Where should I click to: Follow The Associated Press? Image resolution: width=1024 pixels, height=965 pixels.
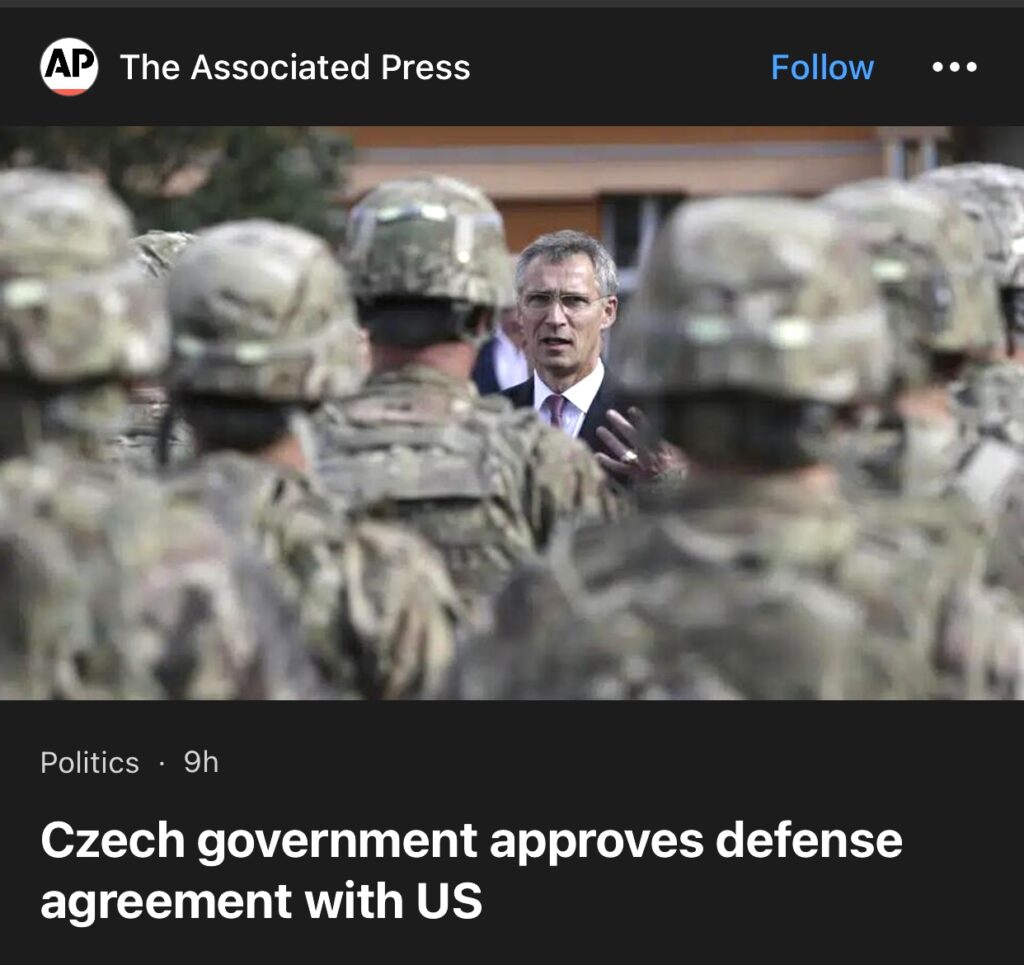822,67
